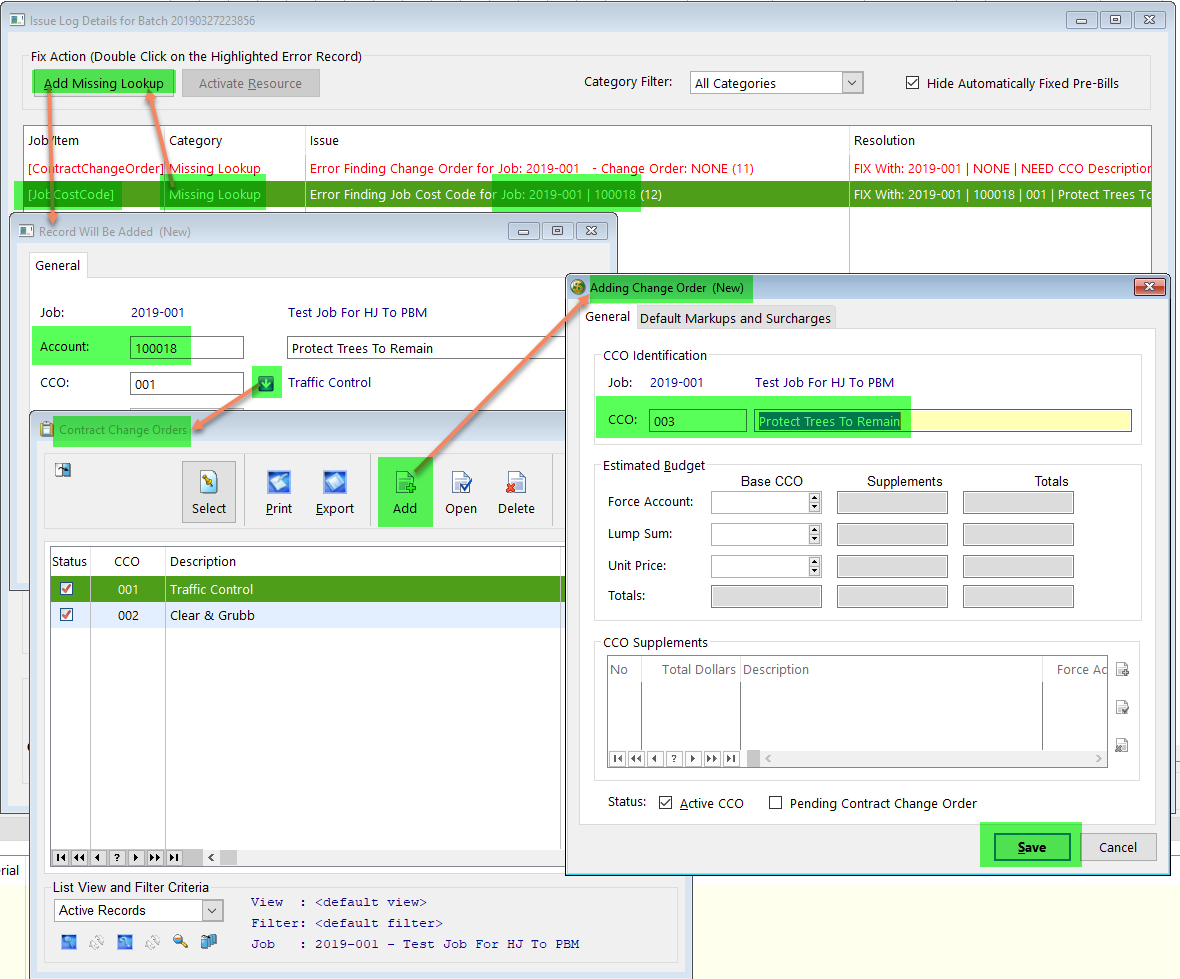Go to previous record in CCO Supplements grid
This screenshot has width=1180, height=979.
(655, 759)
